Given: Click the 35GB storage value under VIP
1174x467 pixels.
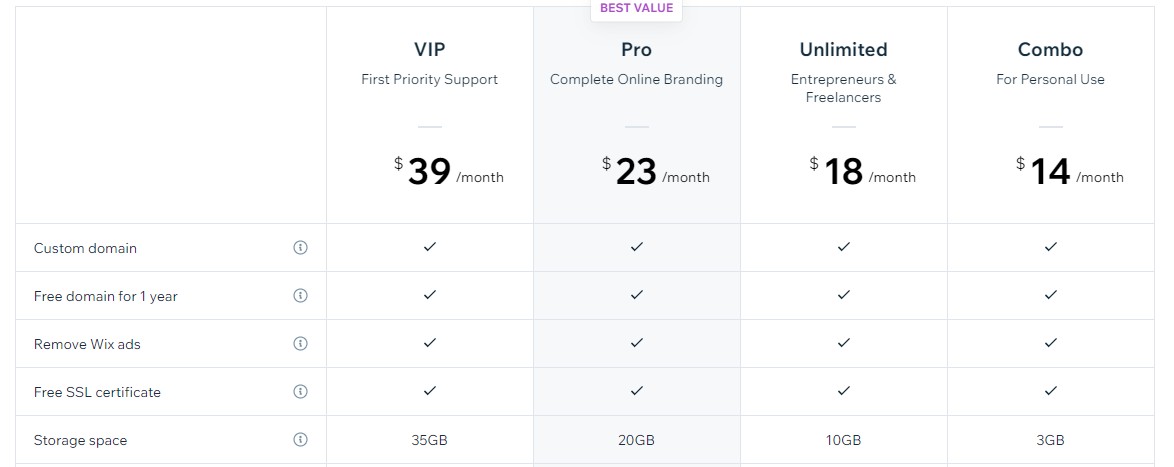Looking at the screenshot, I should point(430,440).
